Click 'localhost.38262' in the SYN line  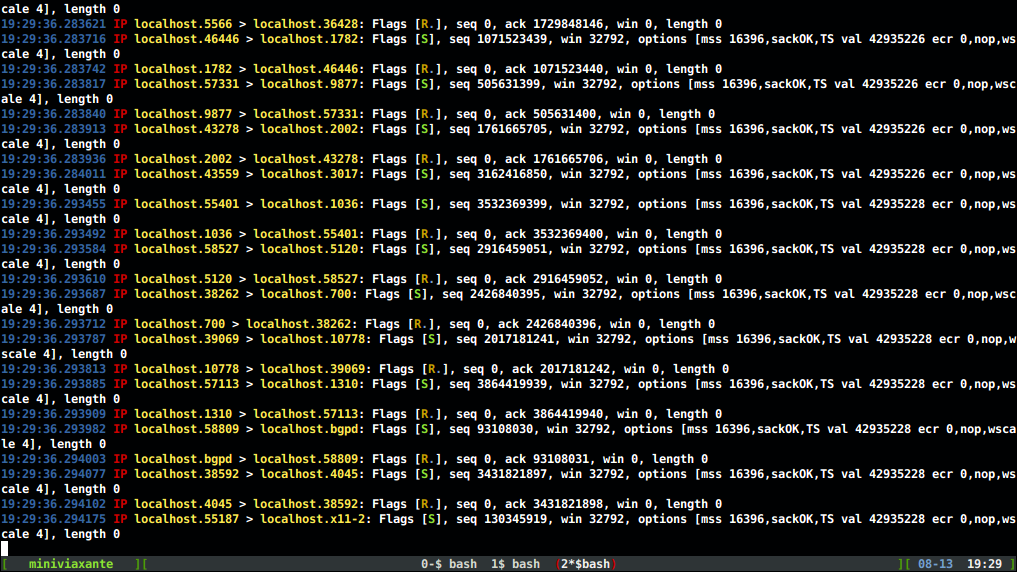[x=187, y=294]
